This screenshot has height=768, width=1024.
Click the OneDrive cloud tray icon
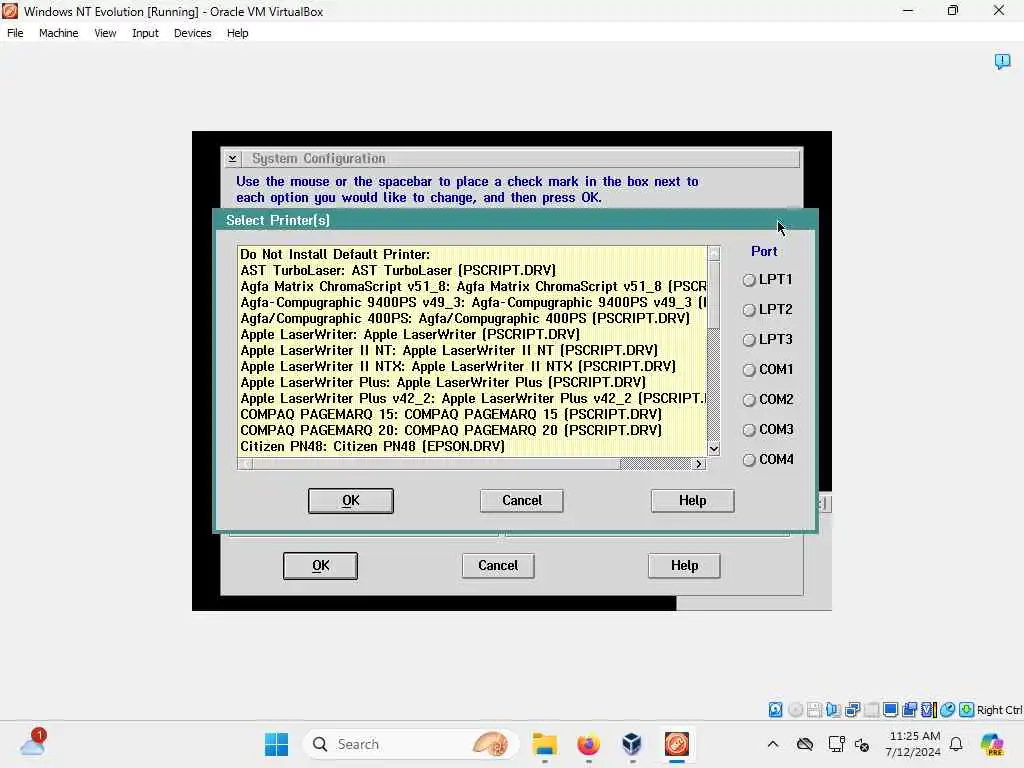(x=805, y=744)
